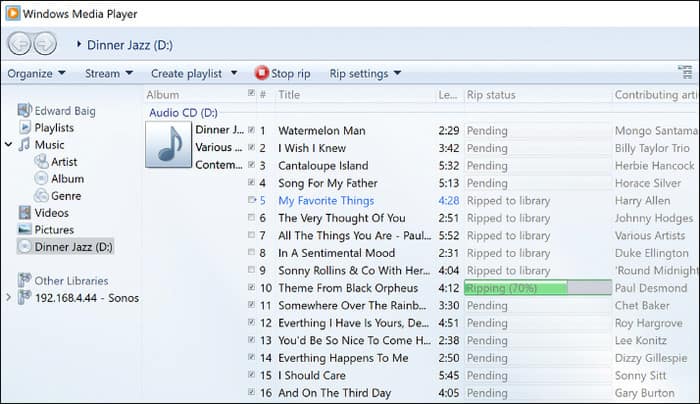Select Genre under Music
Screen dimensions: 700x404
[x=66, y=196]
